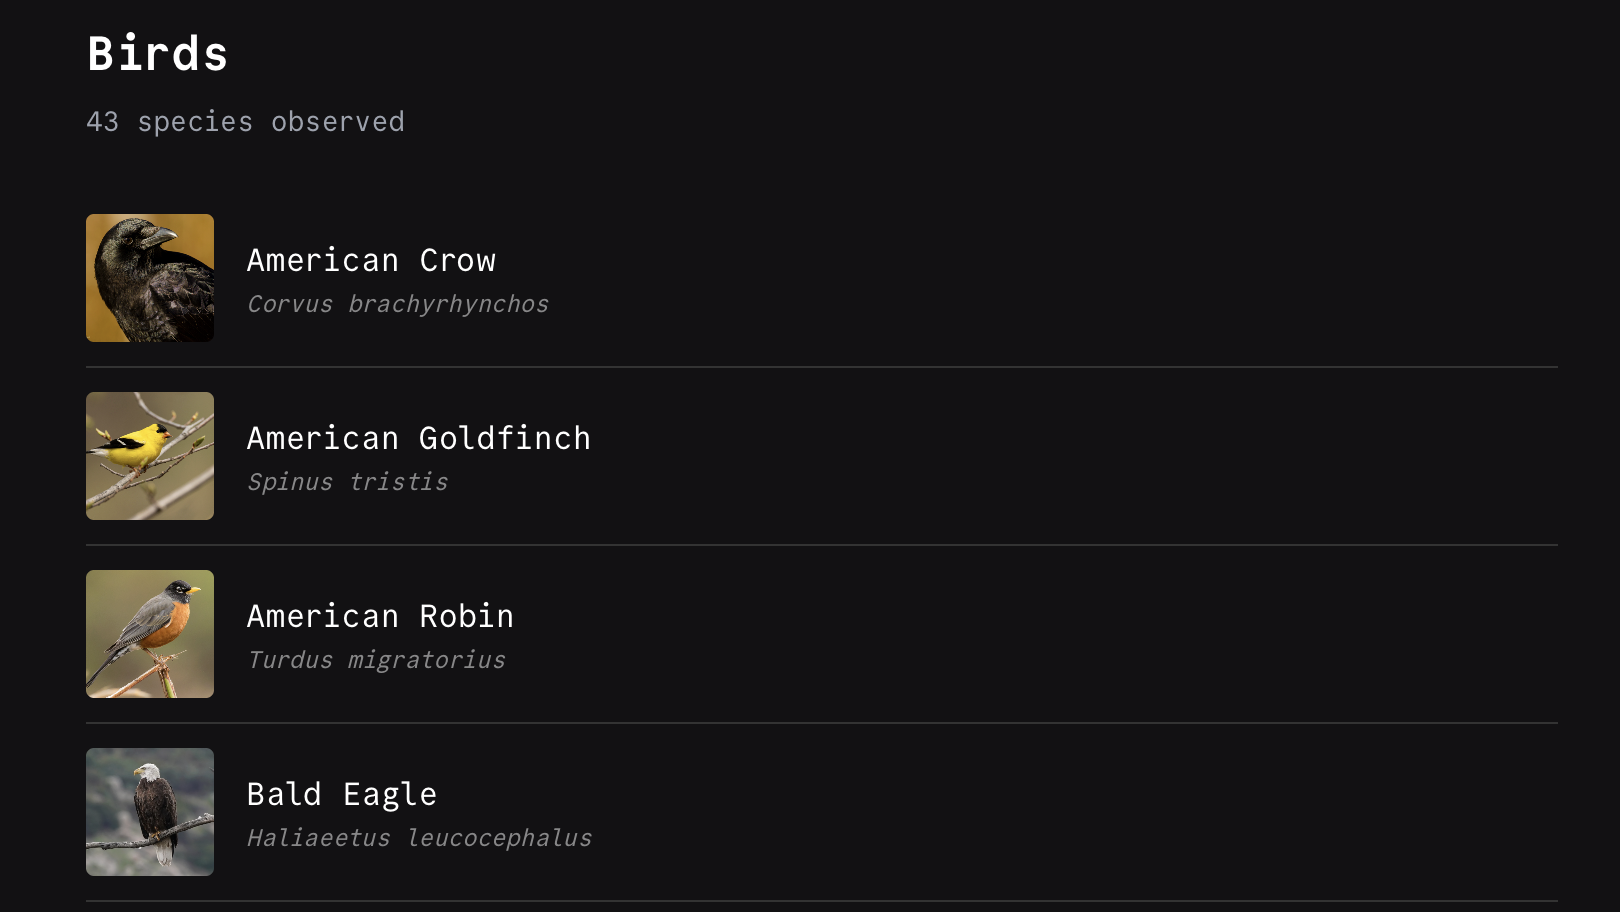Click scientific name Corvus brachyrhynchos
The width and height of the screenshot is (1620, 912).
point(398,304)
